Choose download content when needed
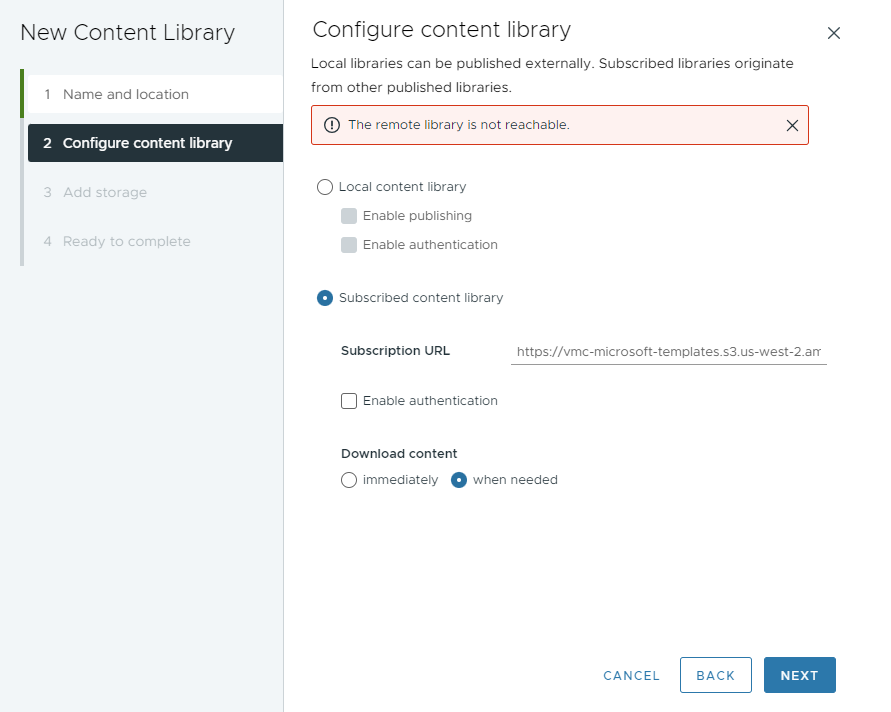This screenshot has height=712, width=891. (460, 480)
